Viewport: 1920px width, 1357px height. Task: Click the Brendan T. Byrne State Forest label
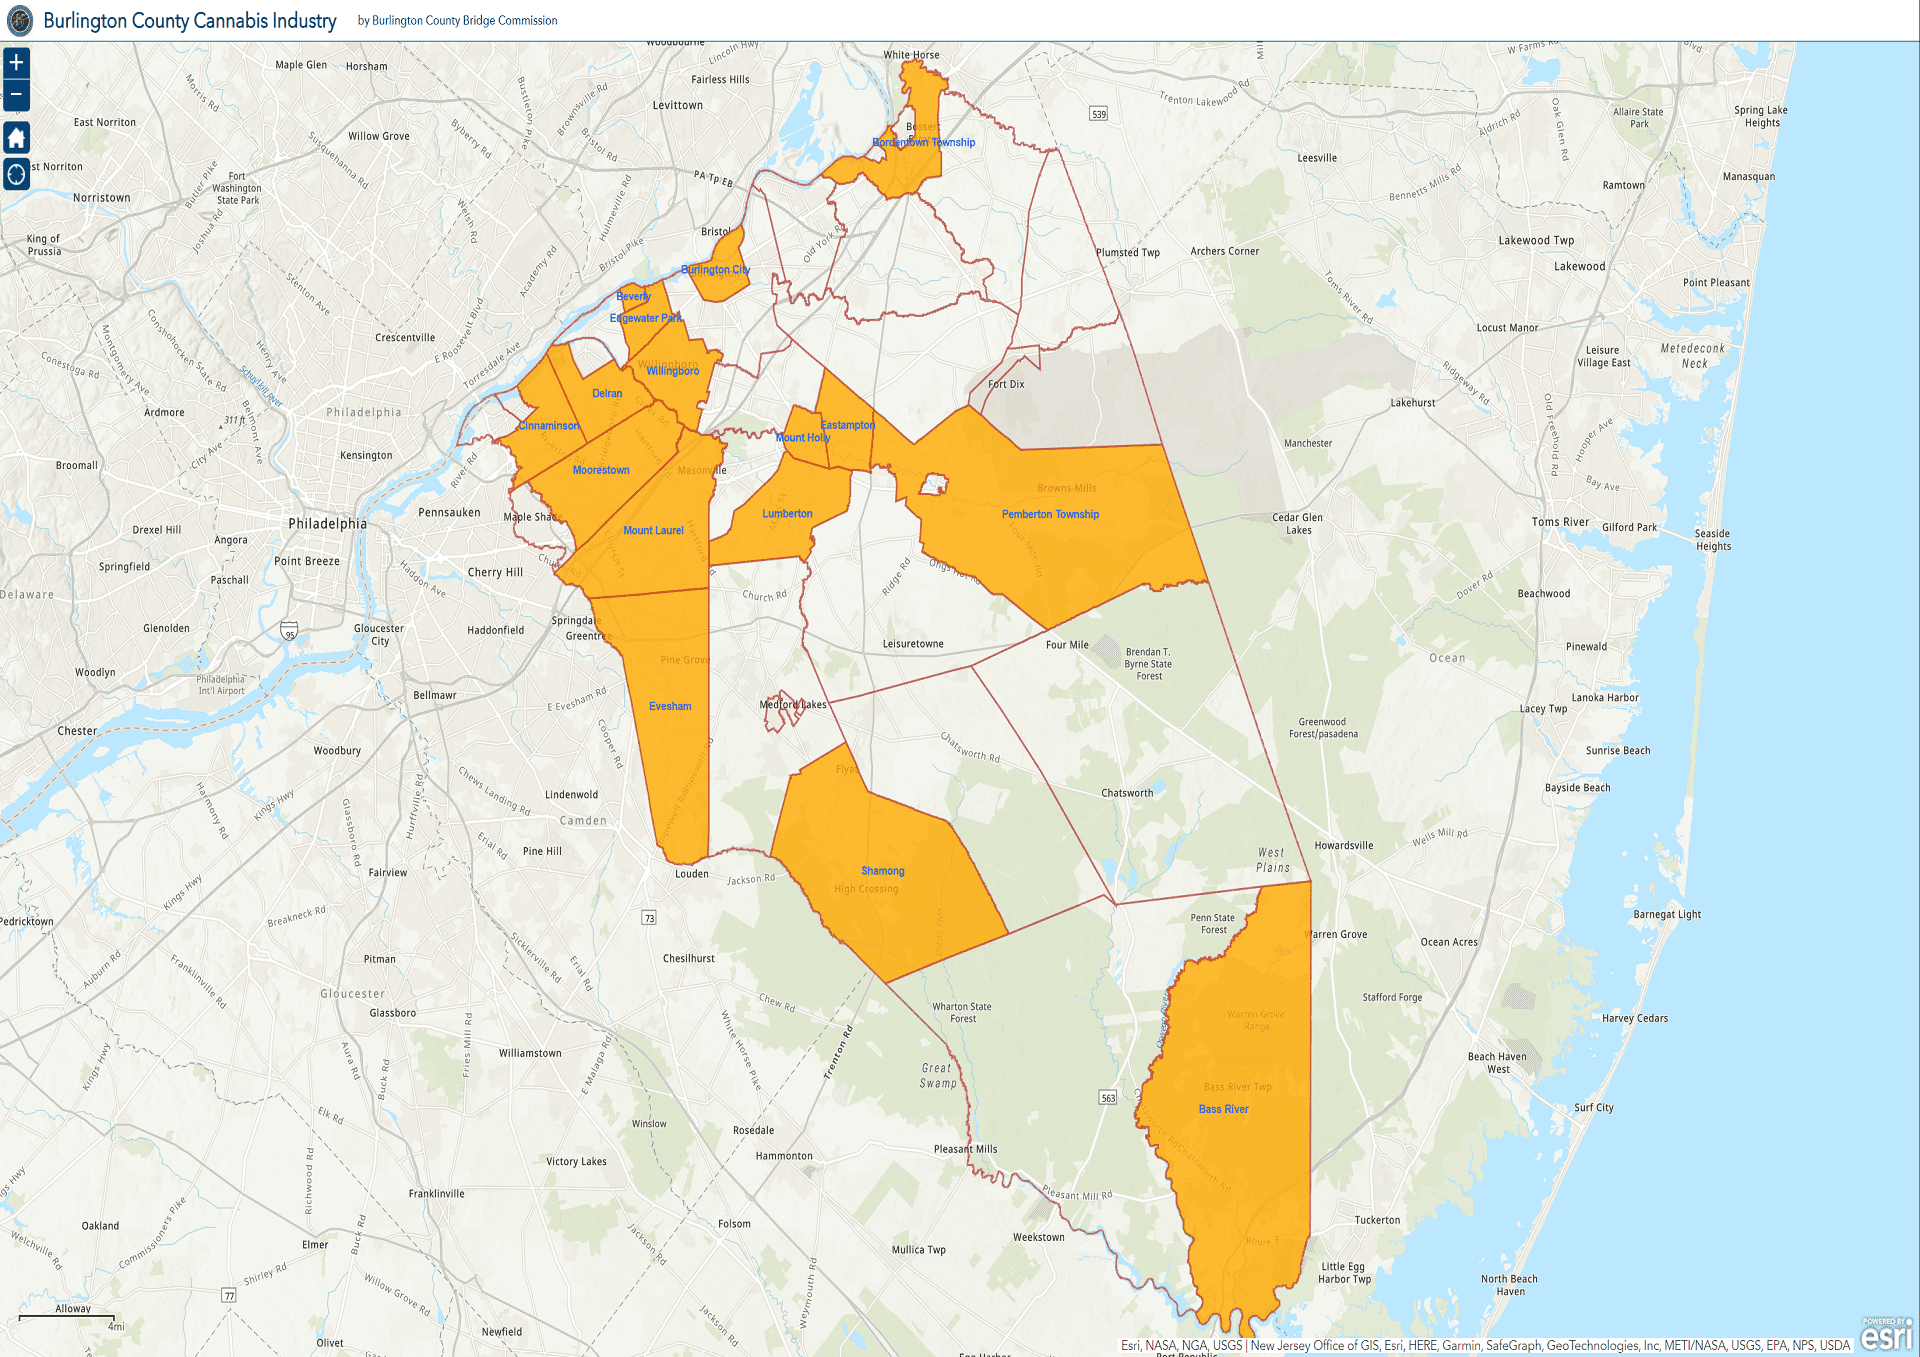1148,664
